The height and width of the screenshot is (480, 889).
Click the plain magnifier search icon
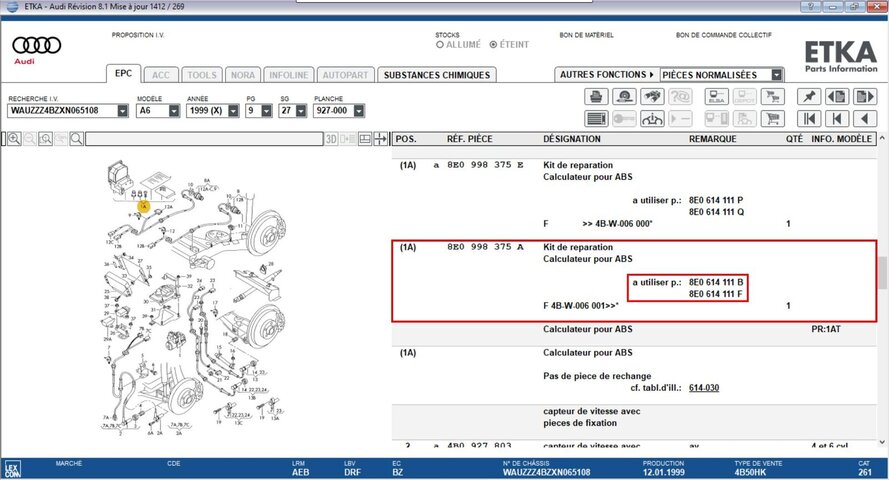[x=77, y=139]
